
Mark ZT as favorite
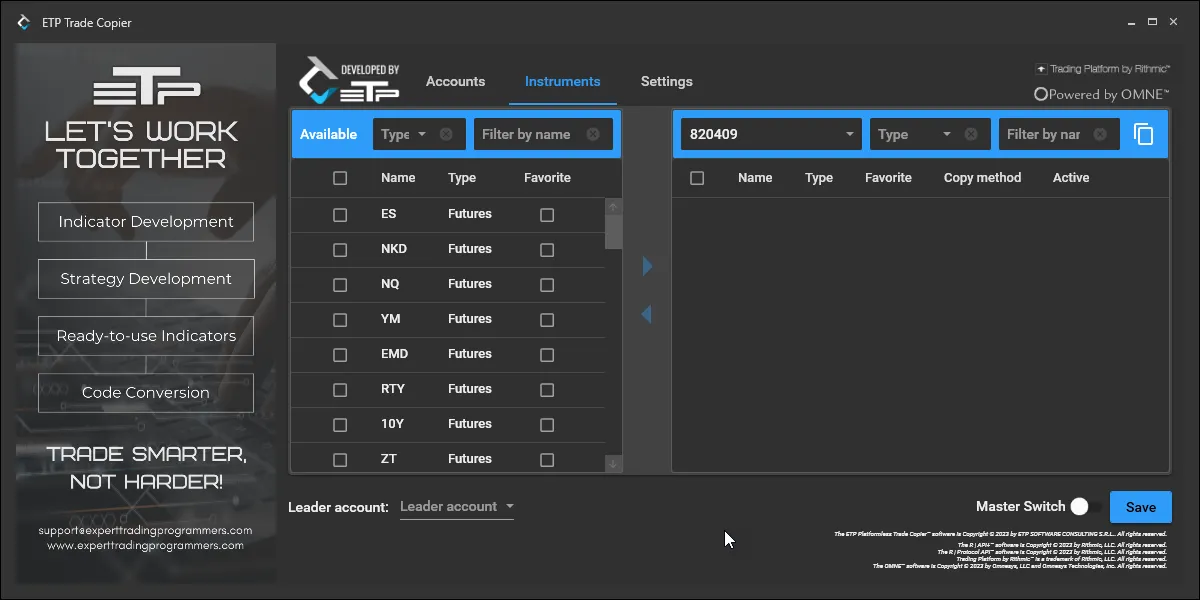547,459
